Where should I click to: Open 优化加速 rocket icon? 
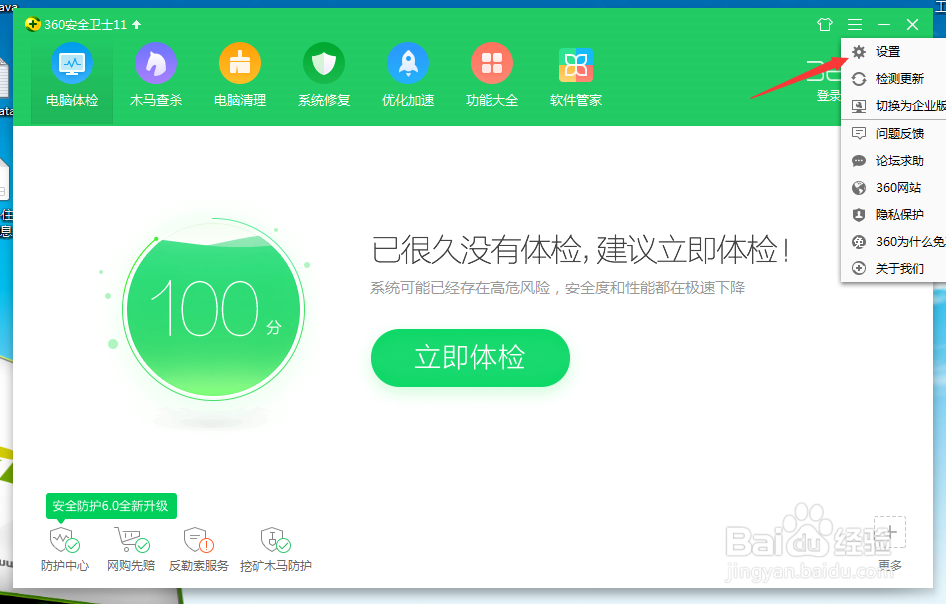pyautogui.click(x=408, y=63)
